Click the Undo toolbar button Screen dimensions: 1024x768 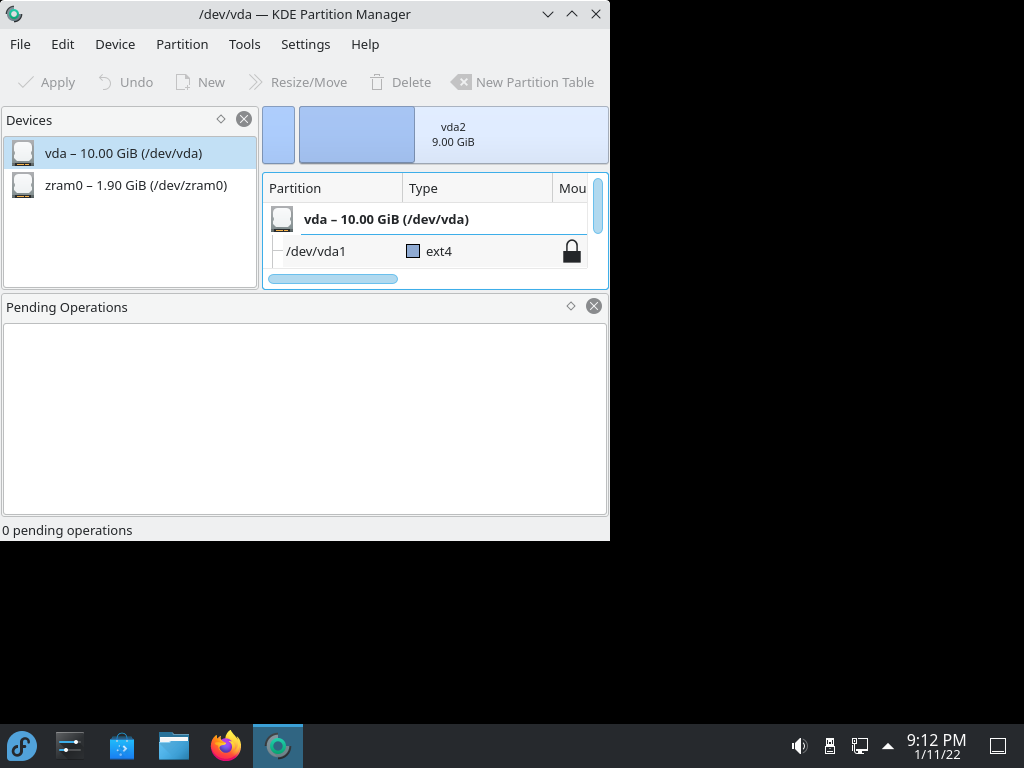click(x=125, y=82)
